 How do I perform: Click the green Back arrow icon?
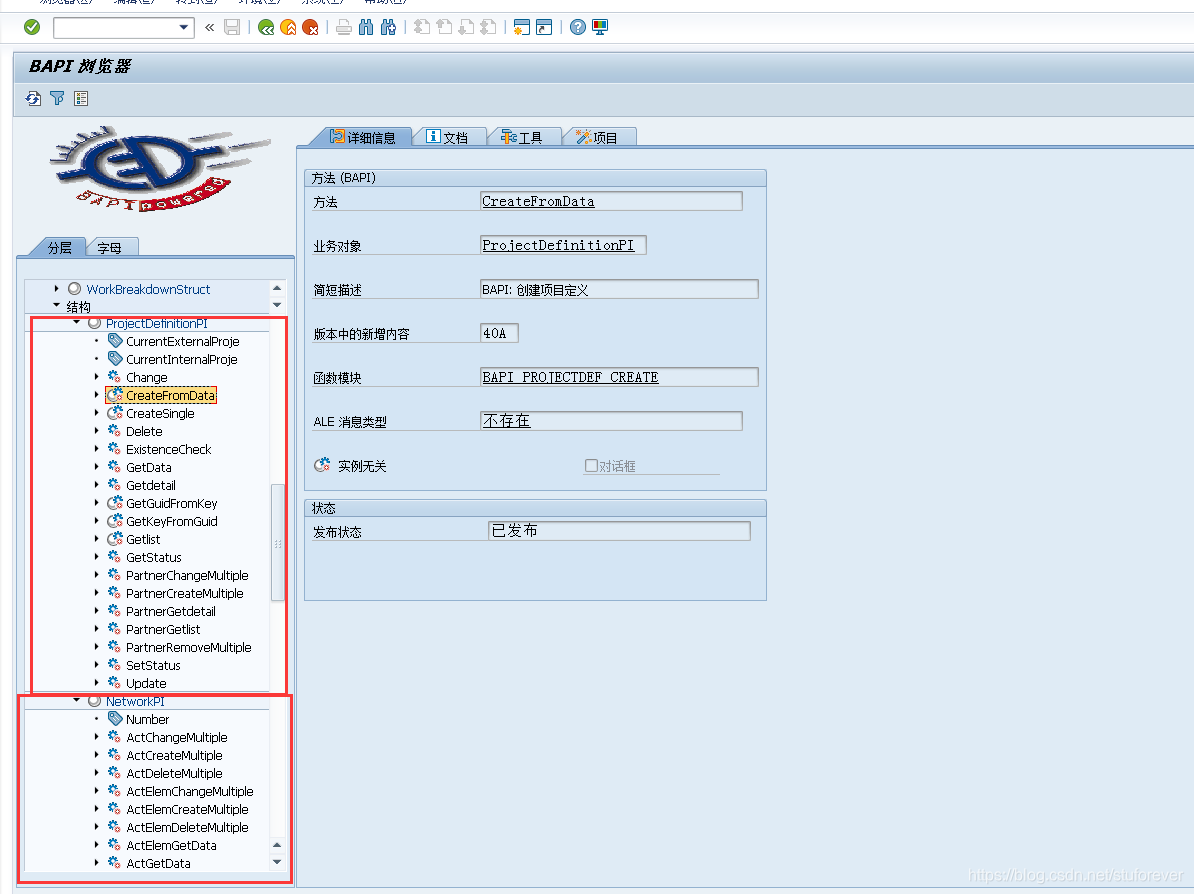tap(266, 27)
